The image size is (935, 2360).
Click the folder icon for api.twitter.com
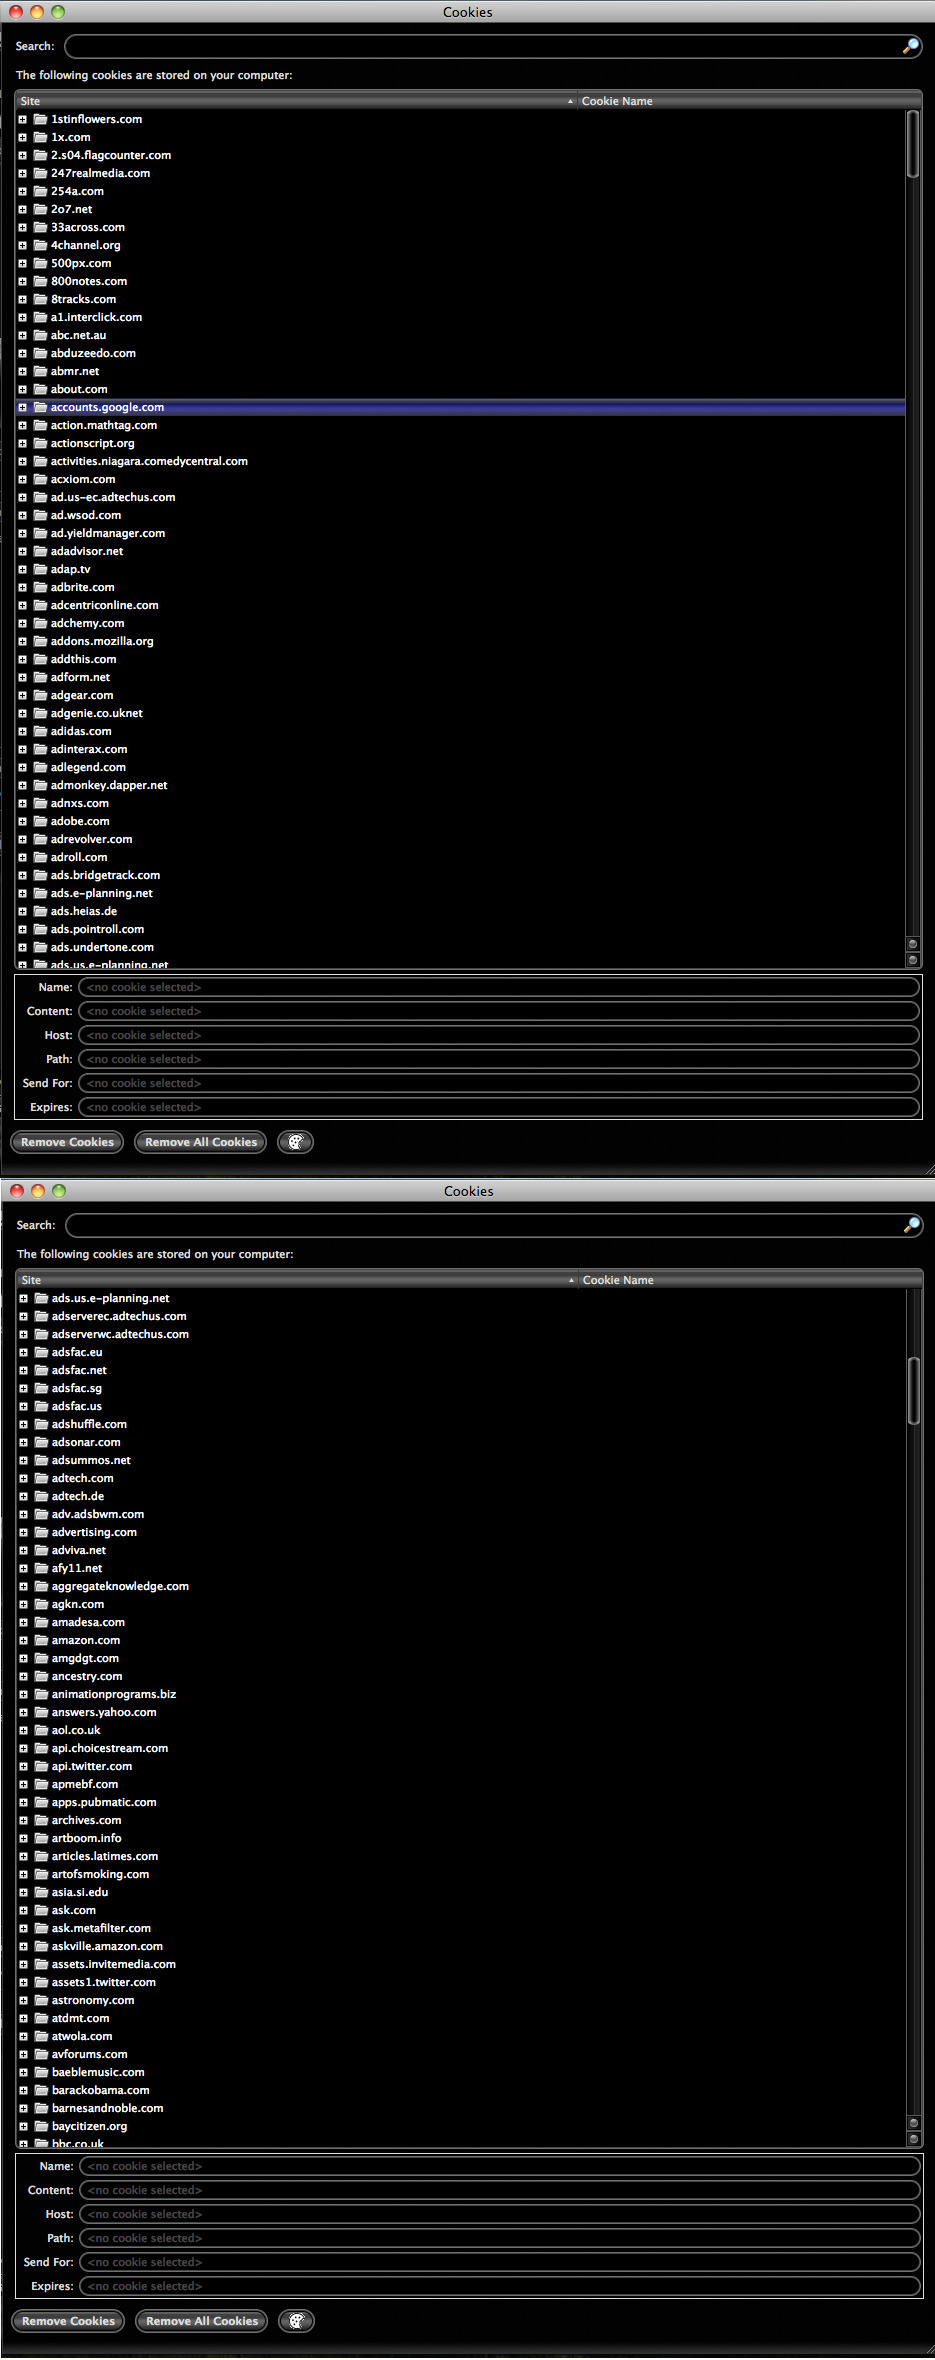pos(42,1766)
